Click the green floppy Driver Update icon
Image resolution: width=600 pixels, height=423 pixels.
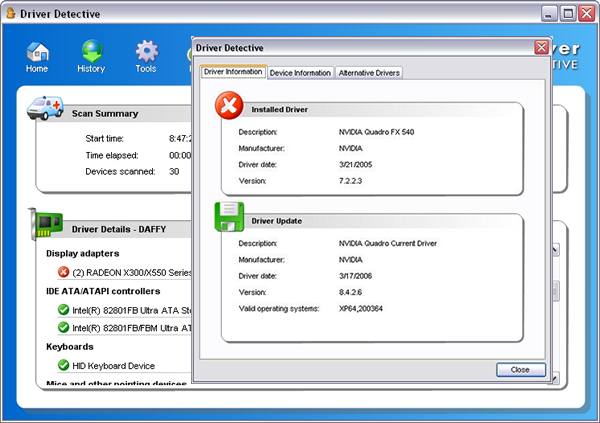coord(229,217)
